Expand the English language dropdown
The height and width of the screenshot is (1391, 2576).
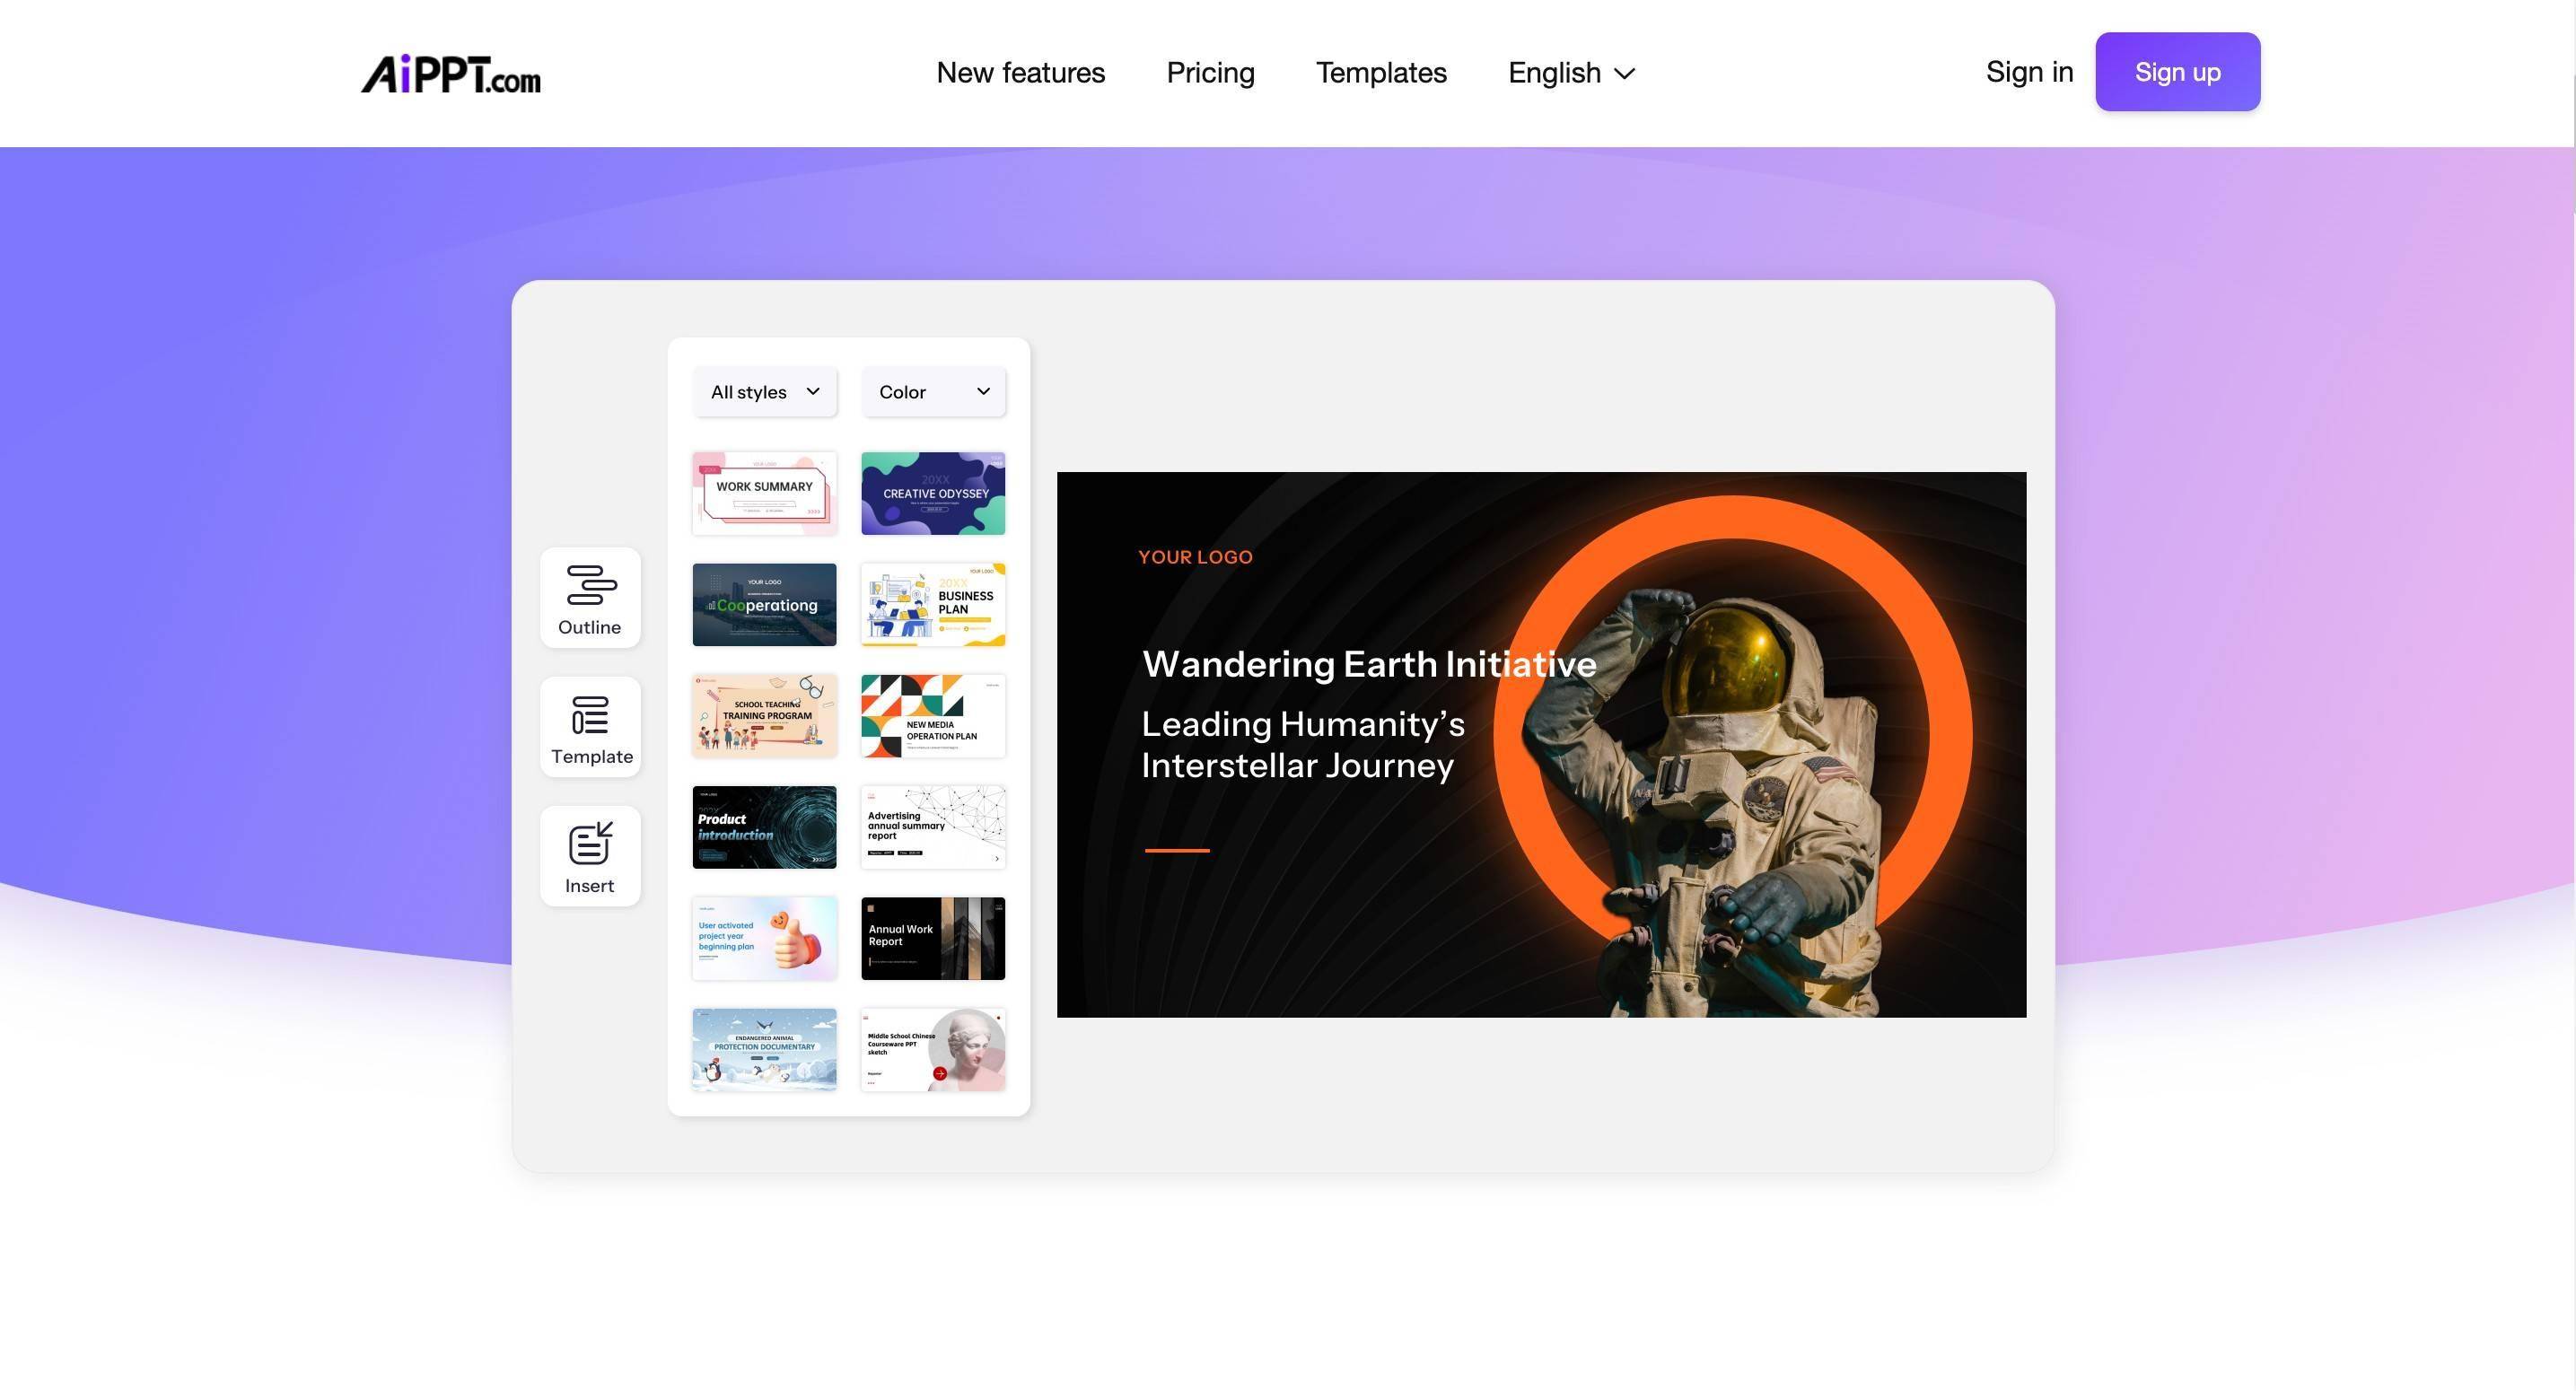(1571, 73)
